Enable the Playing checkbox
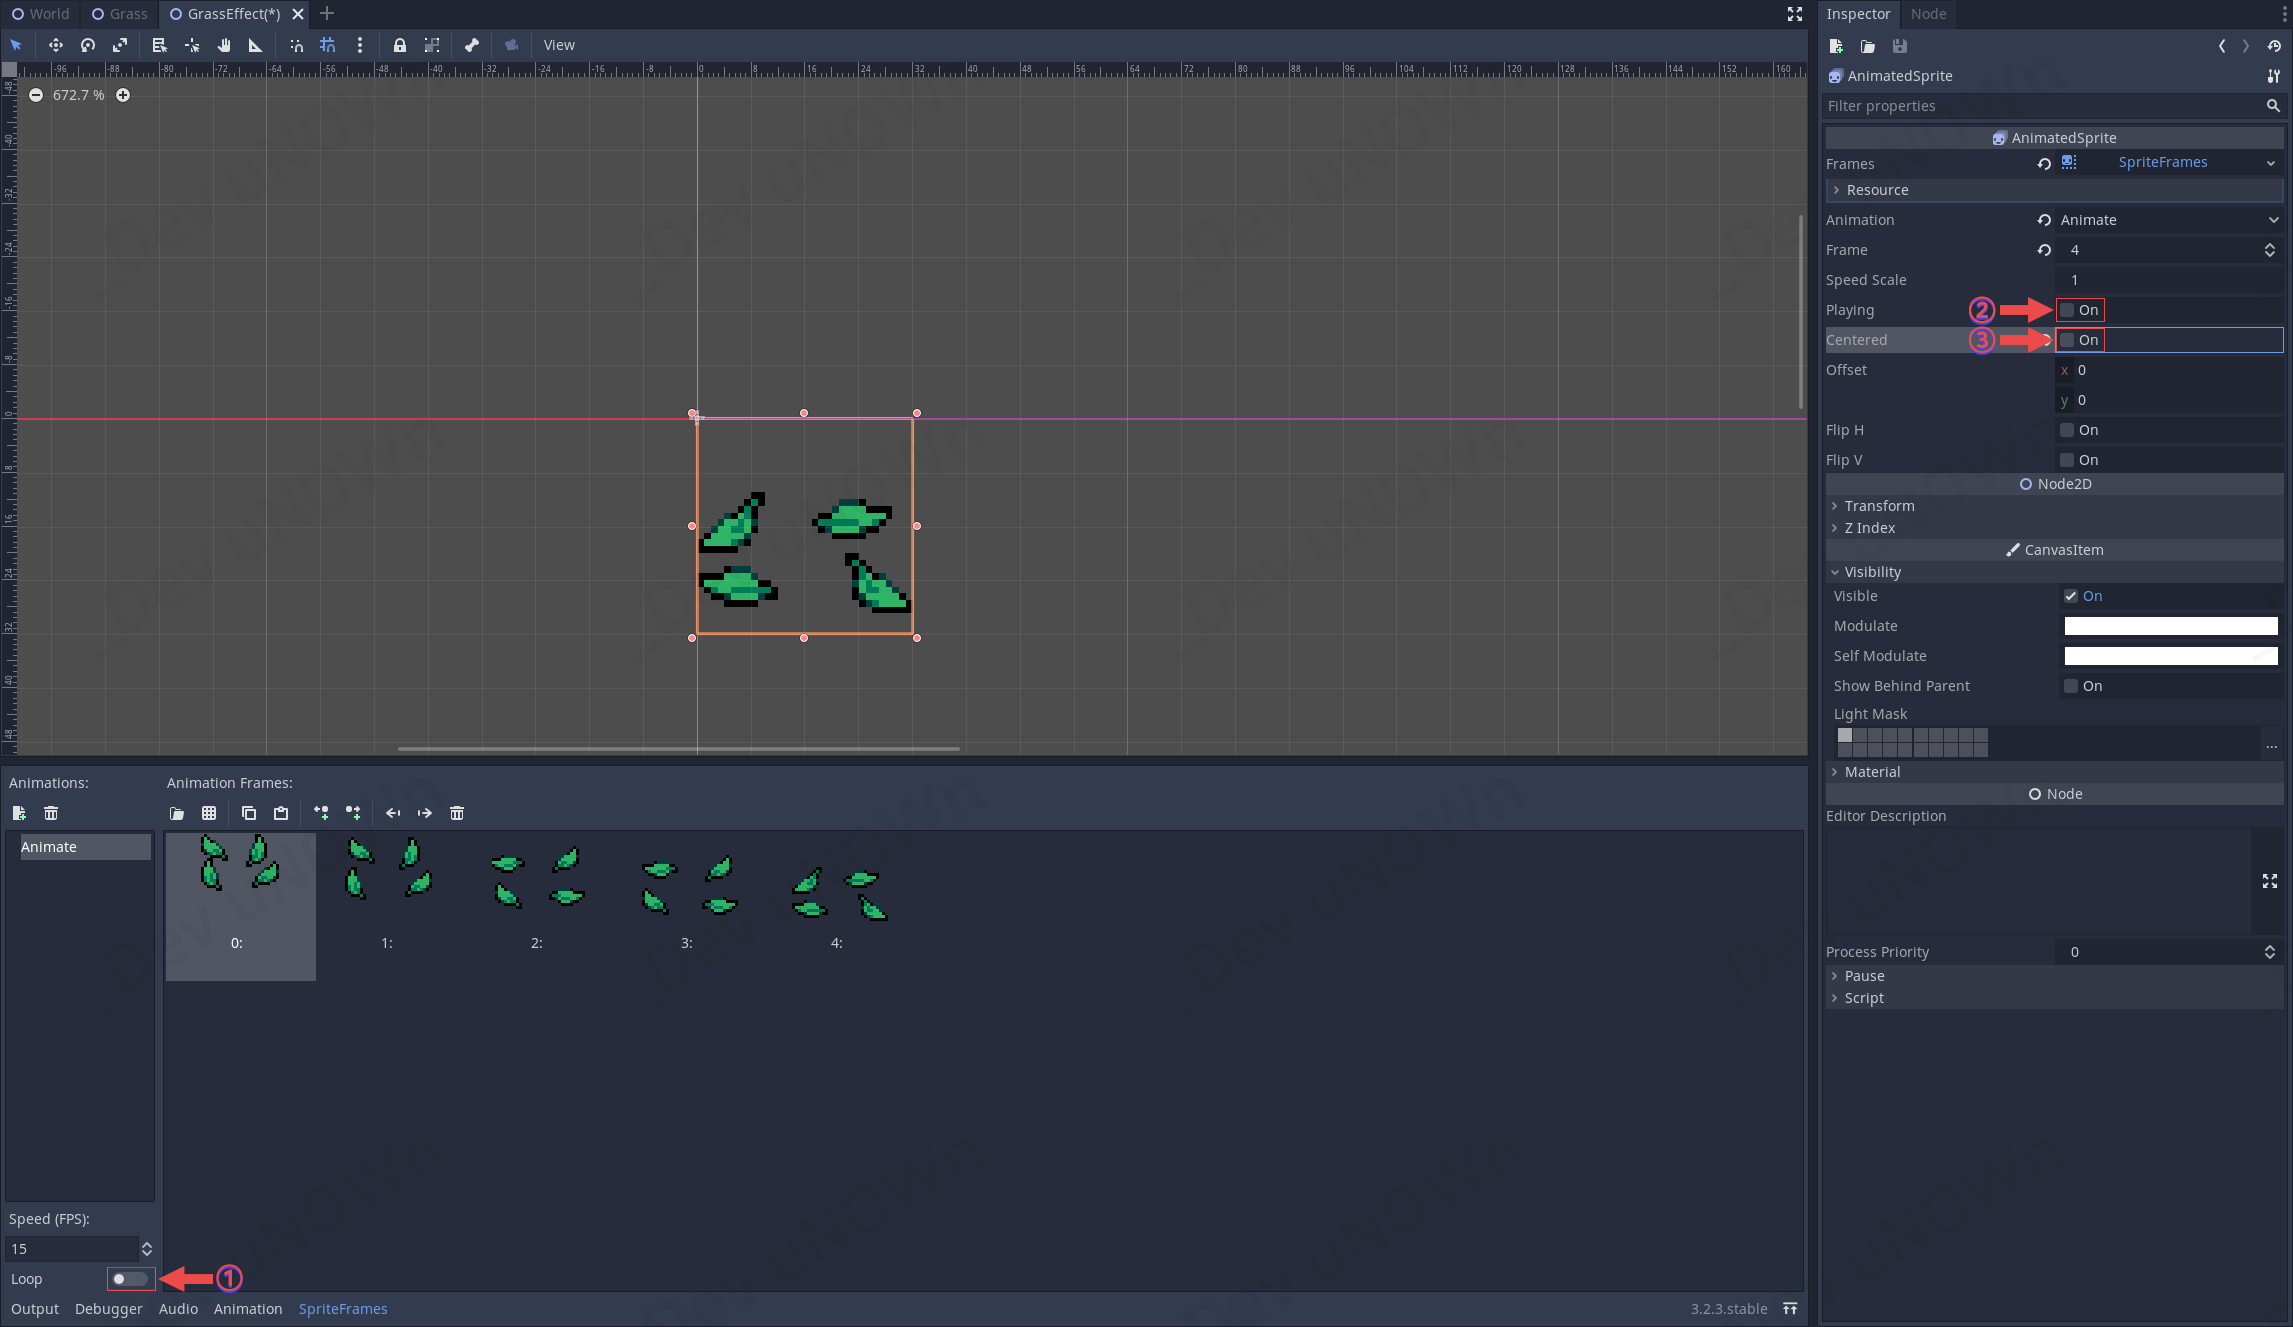2293x1327 pixels. [2067, 310]
